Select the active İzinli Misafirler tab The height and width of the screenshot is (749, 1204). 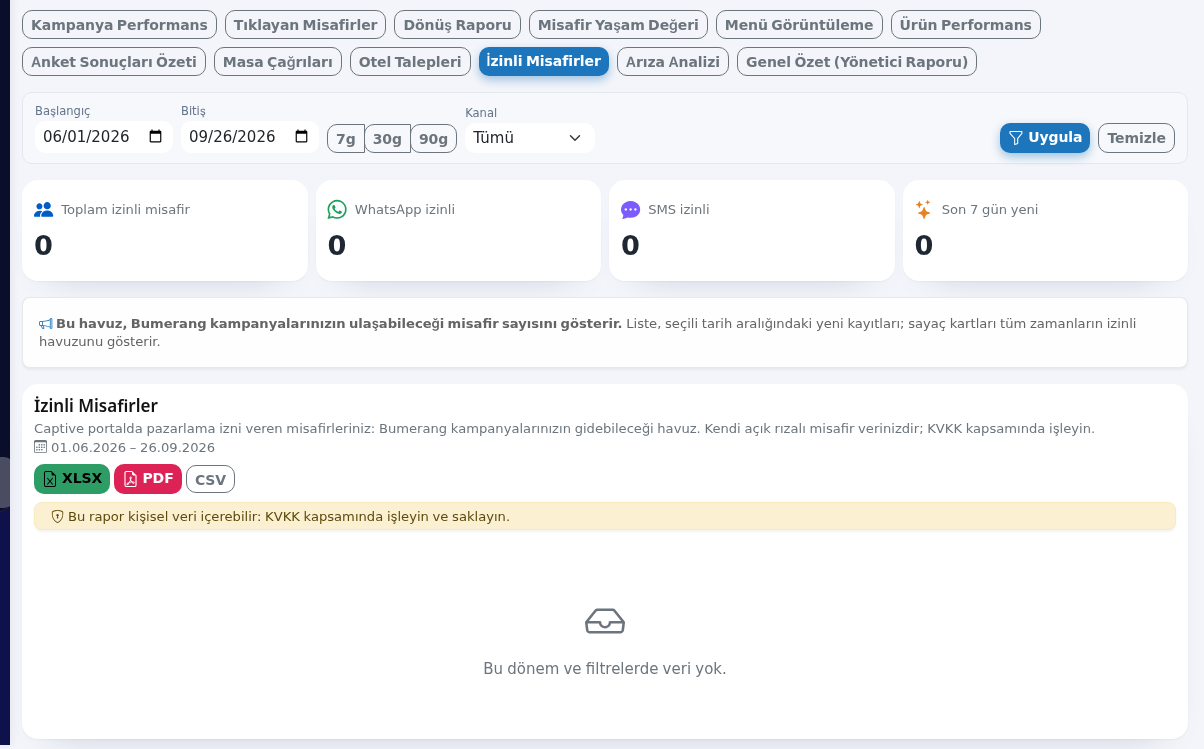(x=544, y=61)
